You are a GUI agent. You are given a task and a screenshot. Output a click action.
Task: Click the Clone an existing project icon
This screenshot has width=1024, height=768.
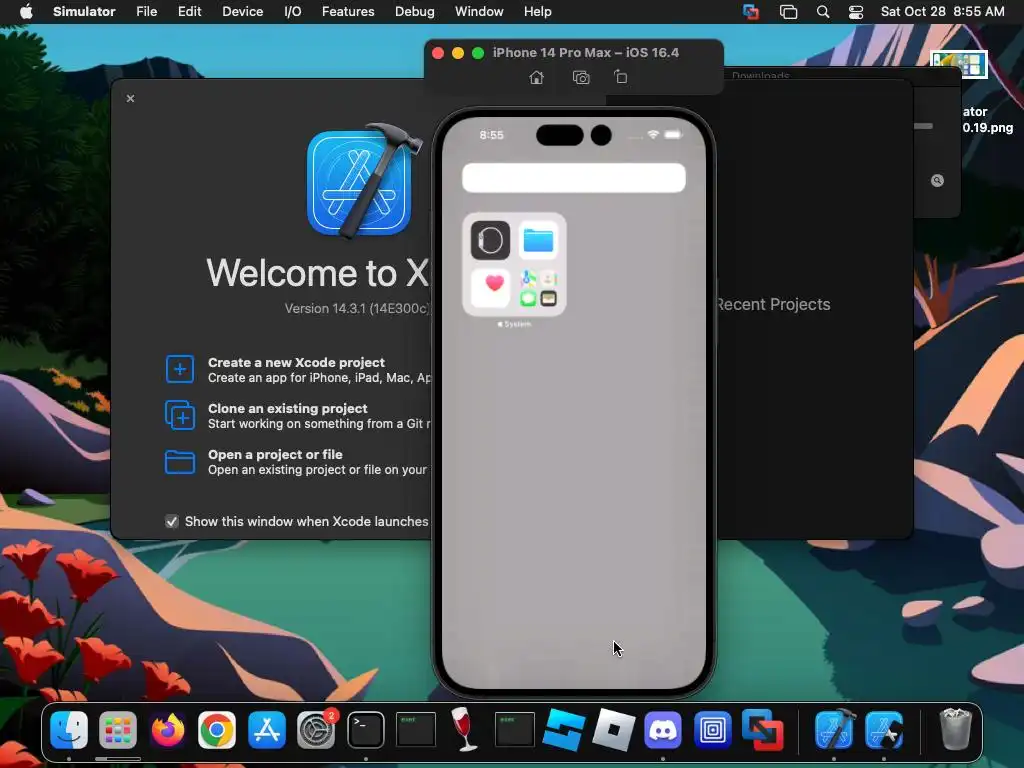(x=180, y=415)
